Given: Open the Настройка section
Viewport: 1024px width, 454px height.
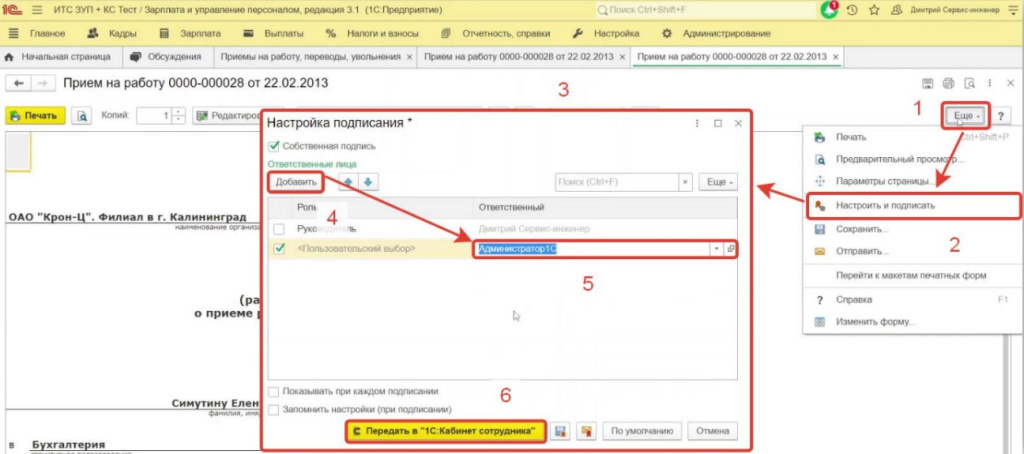Looking at the screenshot, I should tap(605, 33).
